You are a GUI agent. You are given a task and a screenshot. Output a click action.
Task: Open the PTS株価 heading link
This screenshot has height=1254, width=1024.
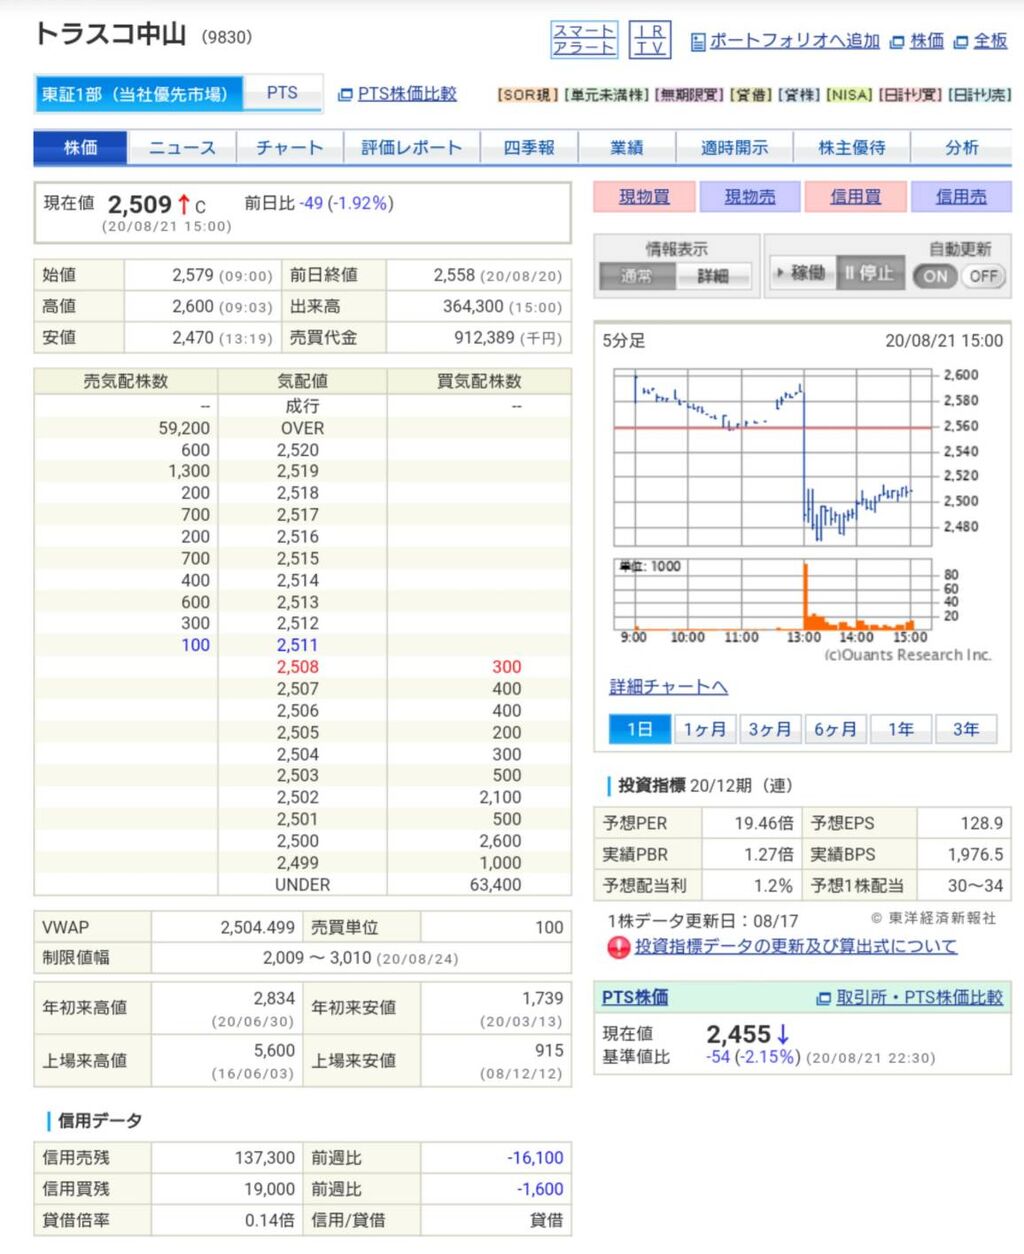(635, 997)
